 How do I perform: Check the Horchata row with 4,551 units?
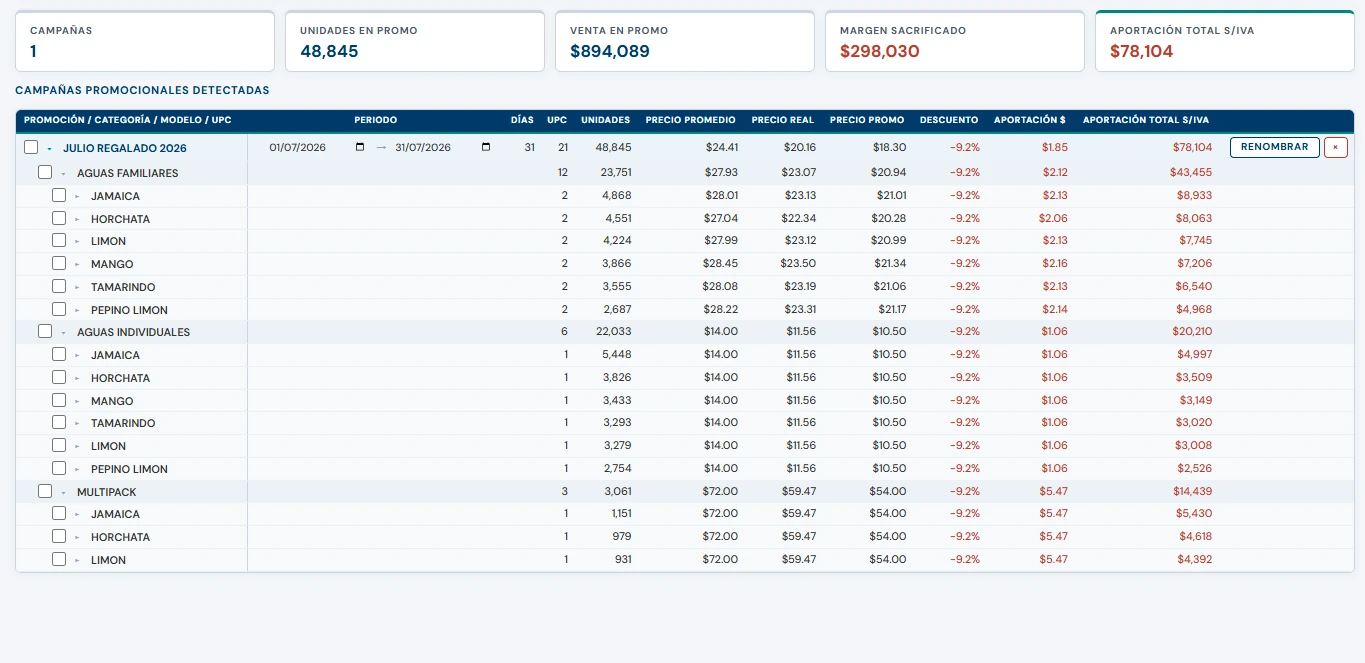tap(59, 218)
